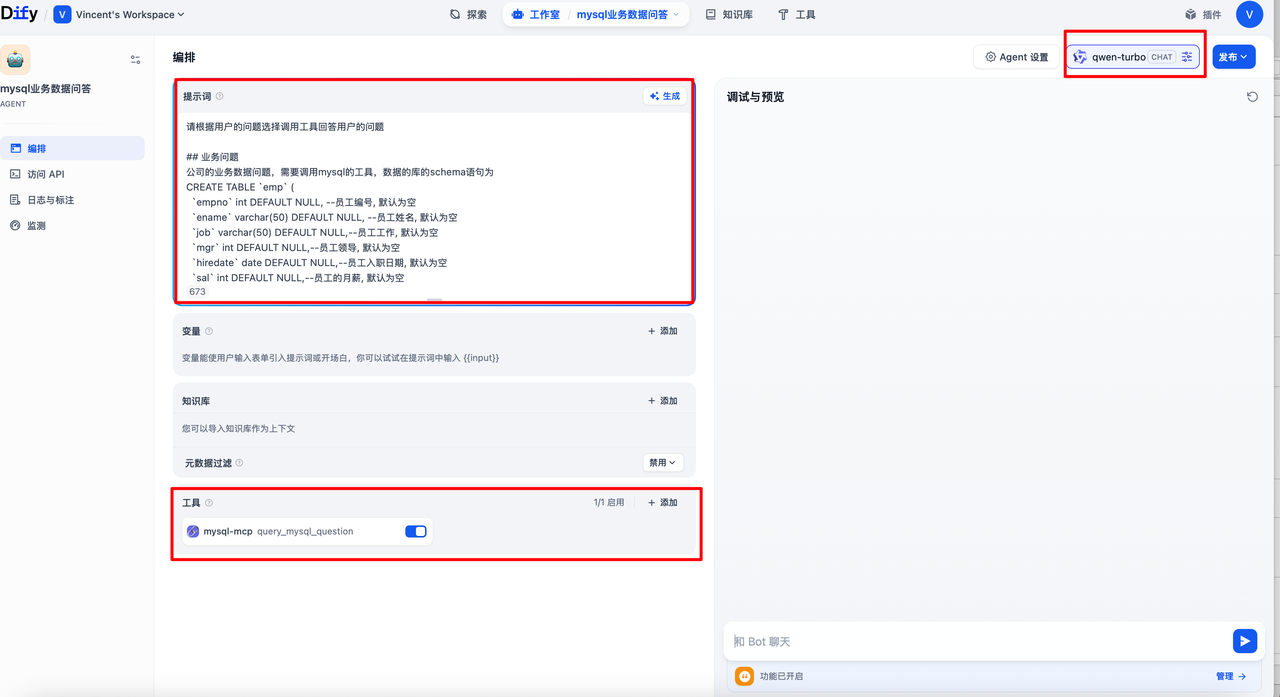Click the Dify logo
The height and width of the screenshot is (697, 1280).
[x=19, y=14]
